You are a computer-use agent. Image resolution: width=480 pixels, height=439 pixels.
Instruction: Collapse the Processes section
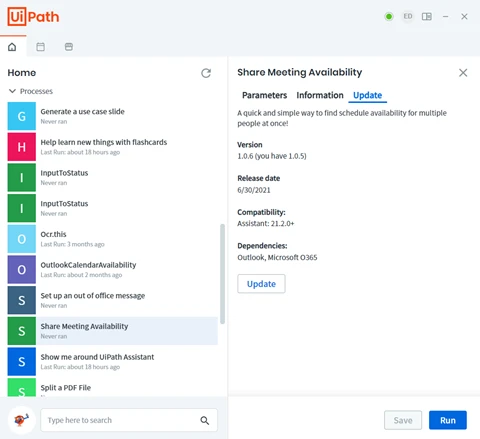(12, 91)
